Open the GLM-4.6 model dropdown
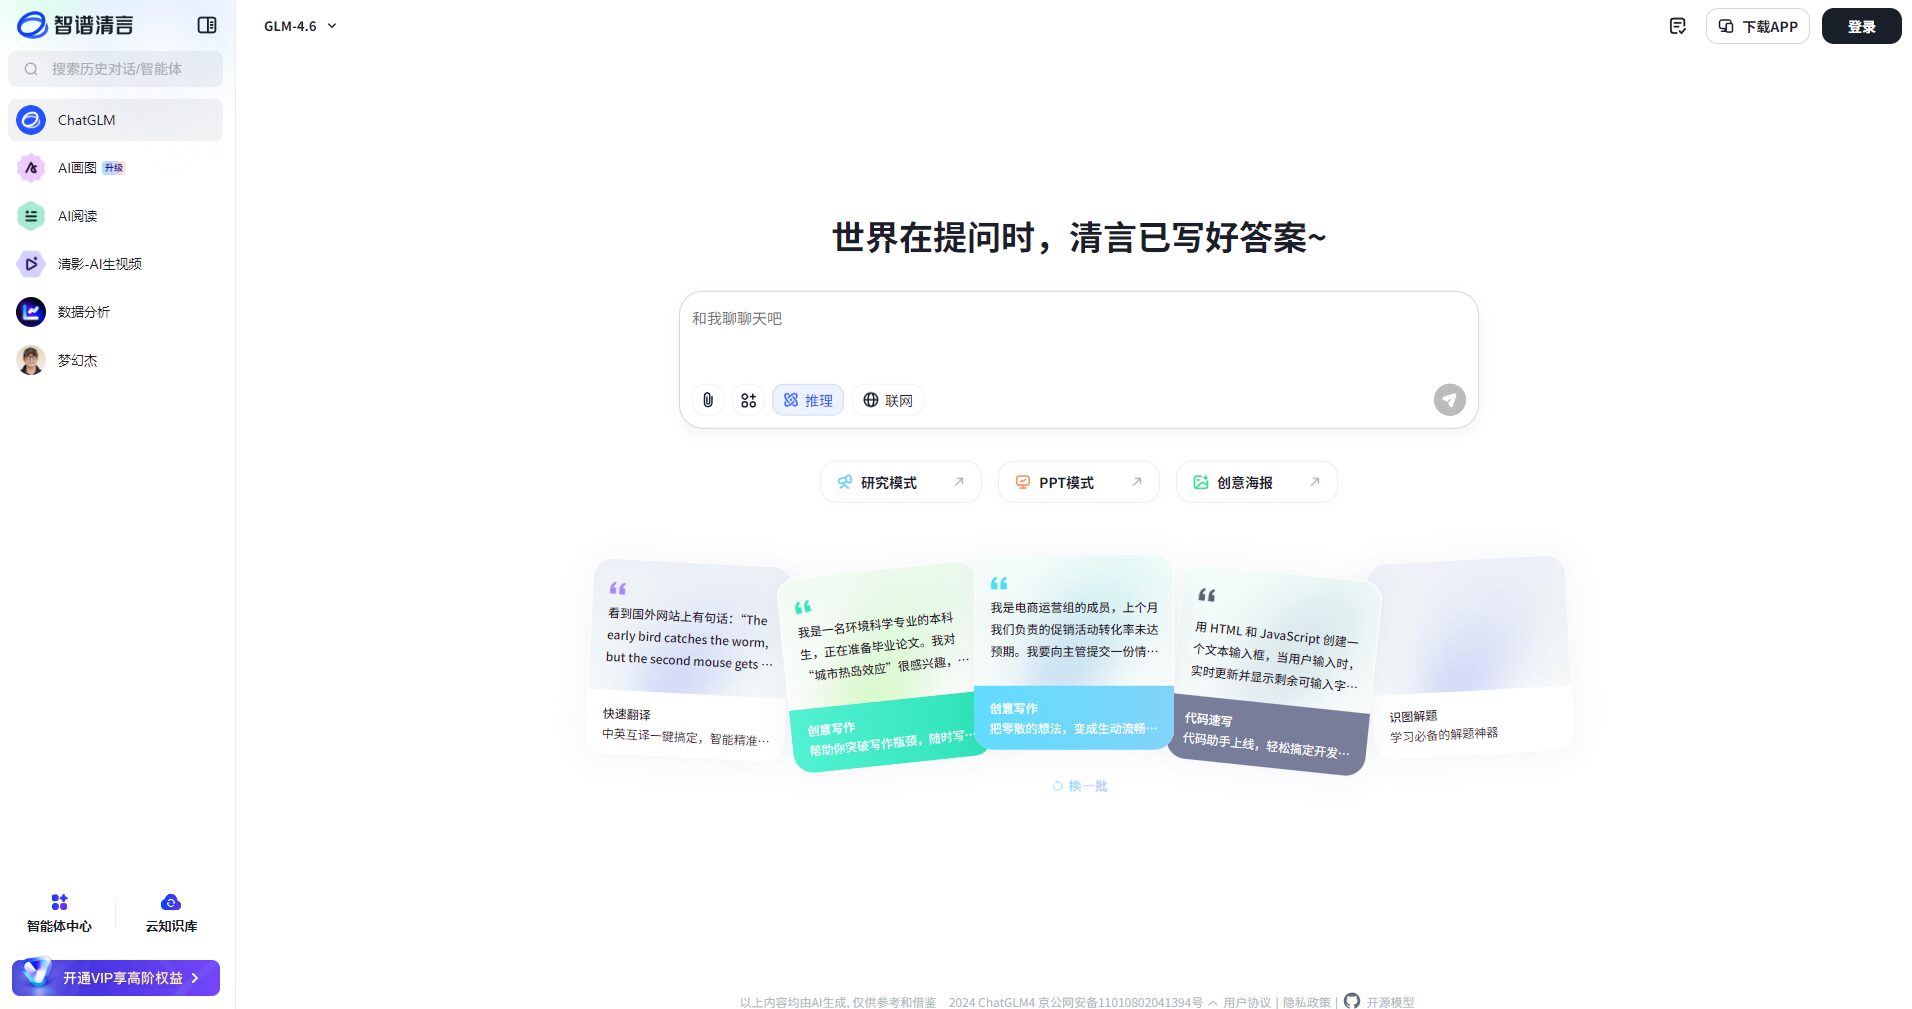The height and width of the screenshot is (1009, 1912). pyautogui.click(x=299, y=26)
